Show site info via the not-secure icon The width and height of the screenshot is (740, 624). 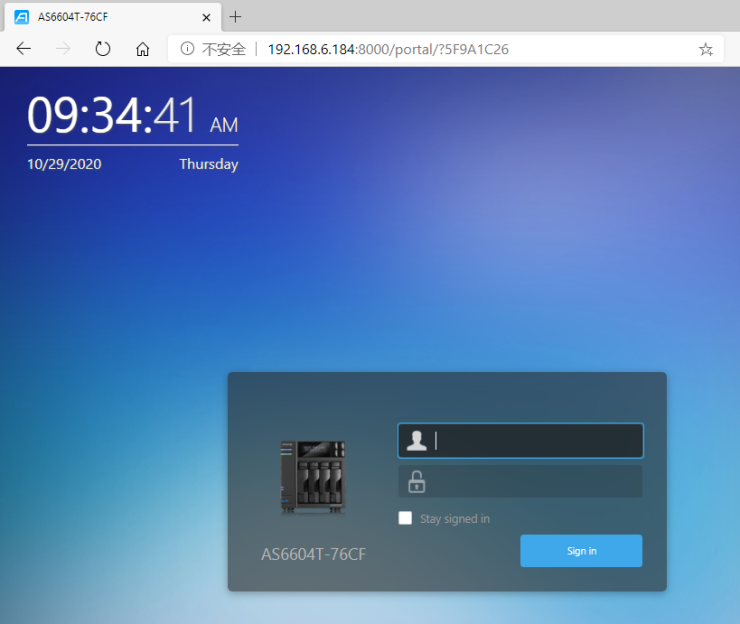pyautogui.click(x=187, y=49)
